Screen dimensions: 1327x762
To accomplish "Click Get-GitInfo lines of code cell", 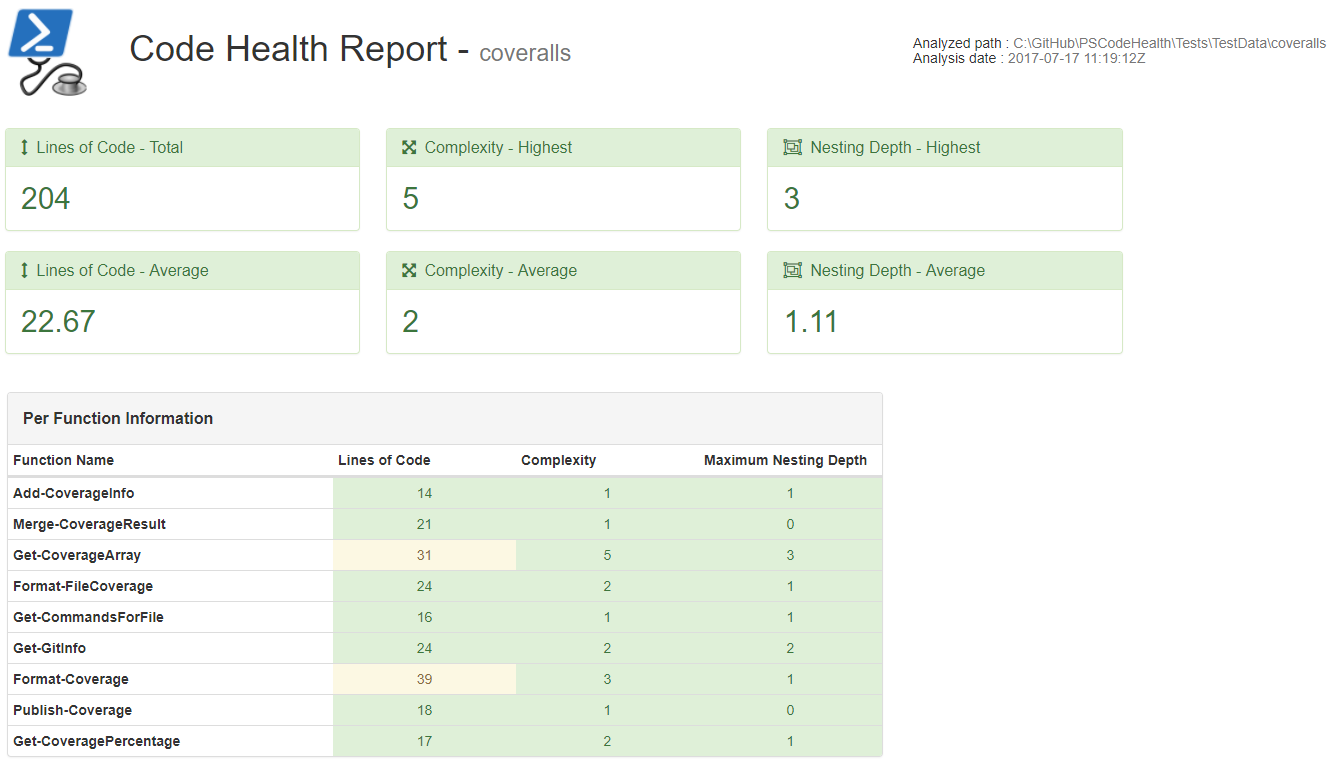I will [425, 648].
